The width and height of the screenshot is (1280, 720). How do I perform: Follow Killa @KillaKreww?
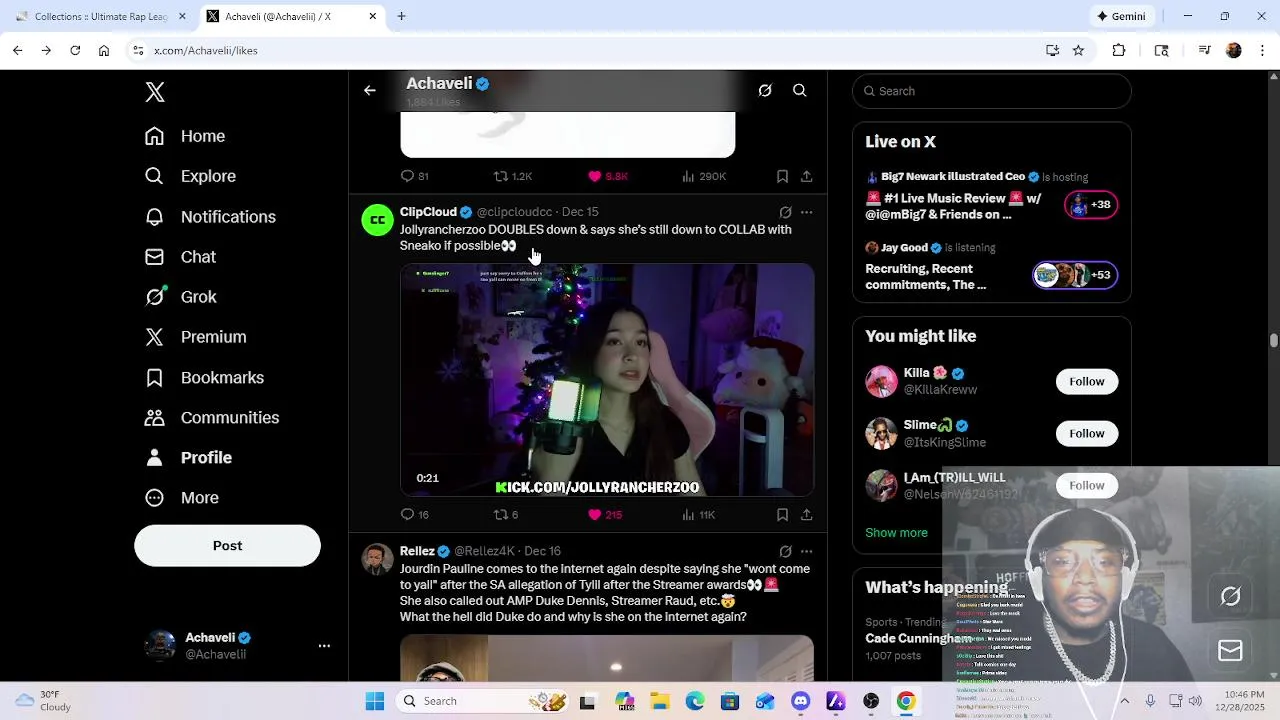pyautogui.click(x=1086, y=381)
